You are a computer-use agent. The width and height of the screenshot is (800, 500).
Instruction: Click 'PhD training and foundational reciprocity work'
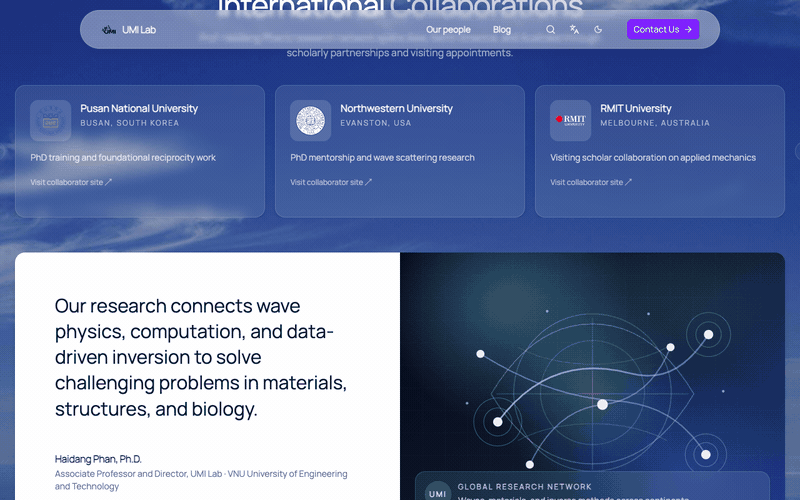click(123, 158)
